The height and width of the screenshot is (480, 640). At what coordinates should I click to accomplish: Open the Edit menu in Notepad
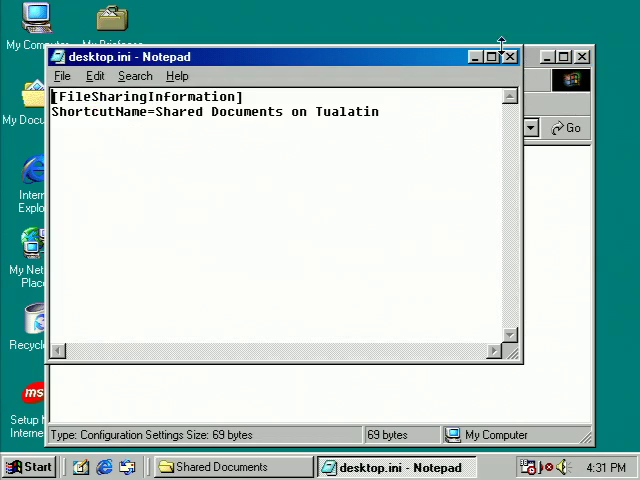95,76
